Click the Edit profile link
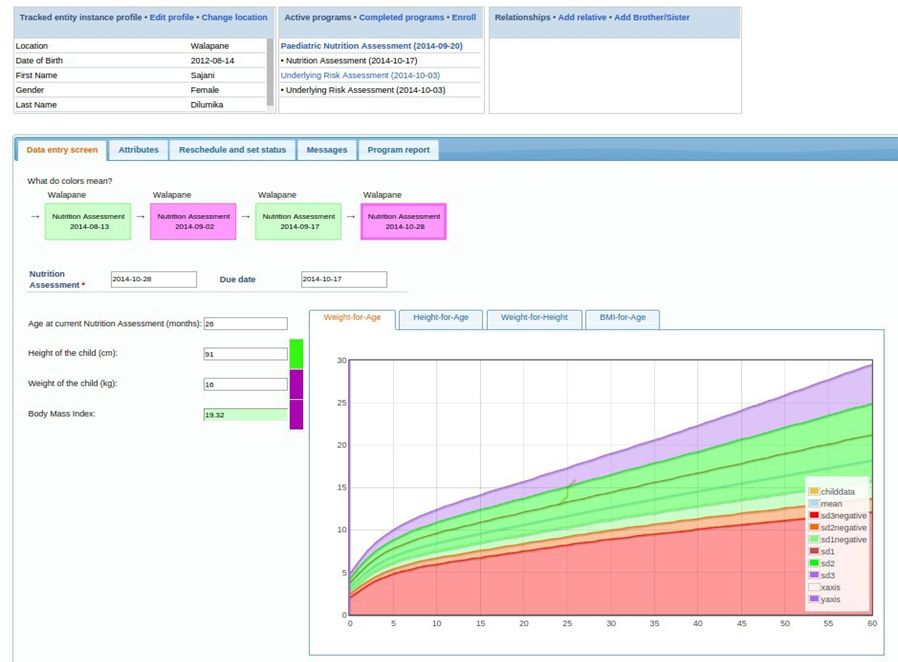The image size is (898, 662). point(172,18)
